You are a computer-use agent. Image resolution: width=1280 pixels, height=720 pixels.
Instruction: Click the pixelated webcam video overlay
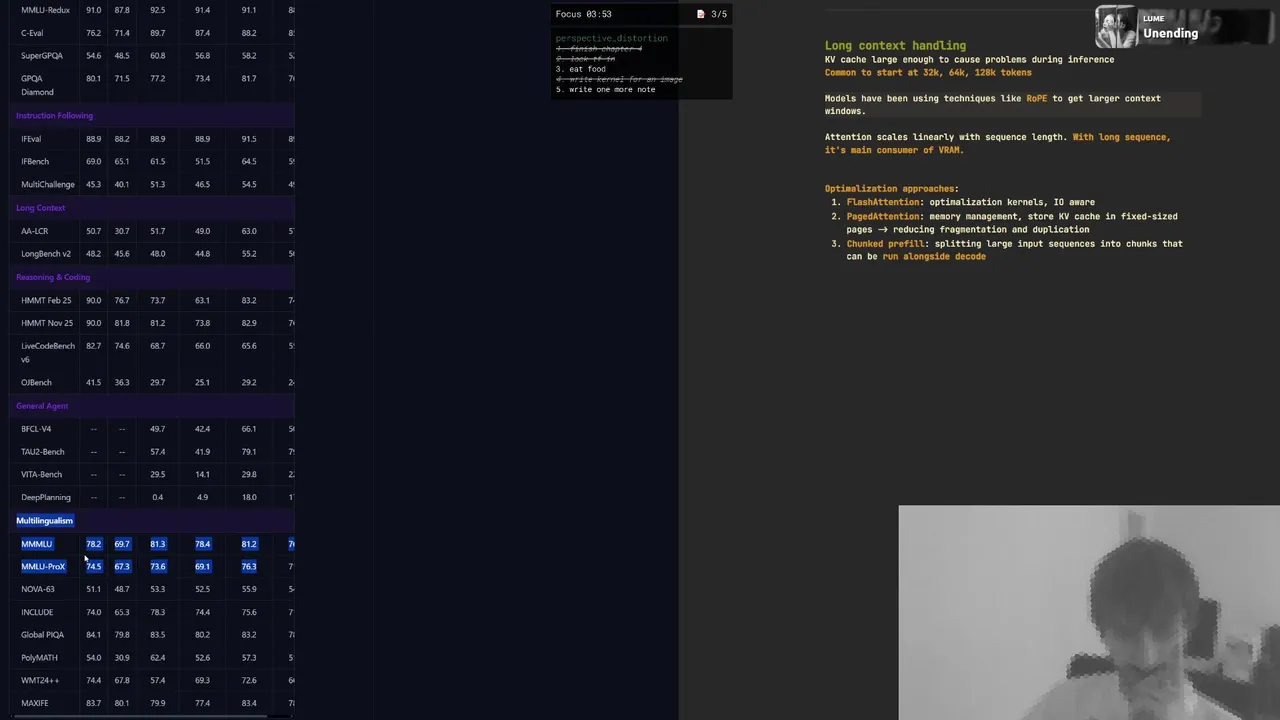(x=1089, y=612)
